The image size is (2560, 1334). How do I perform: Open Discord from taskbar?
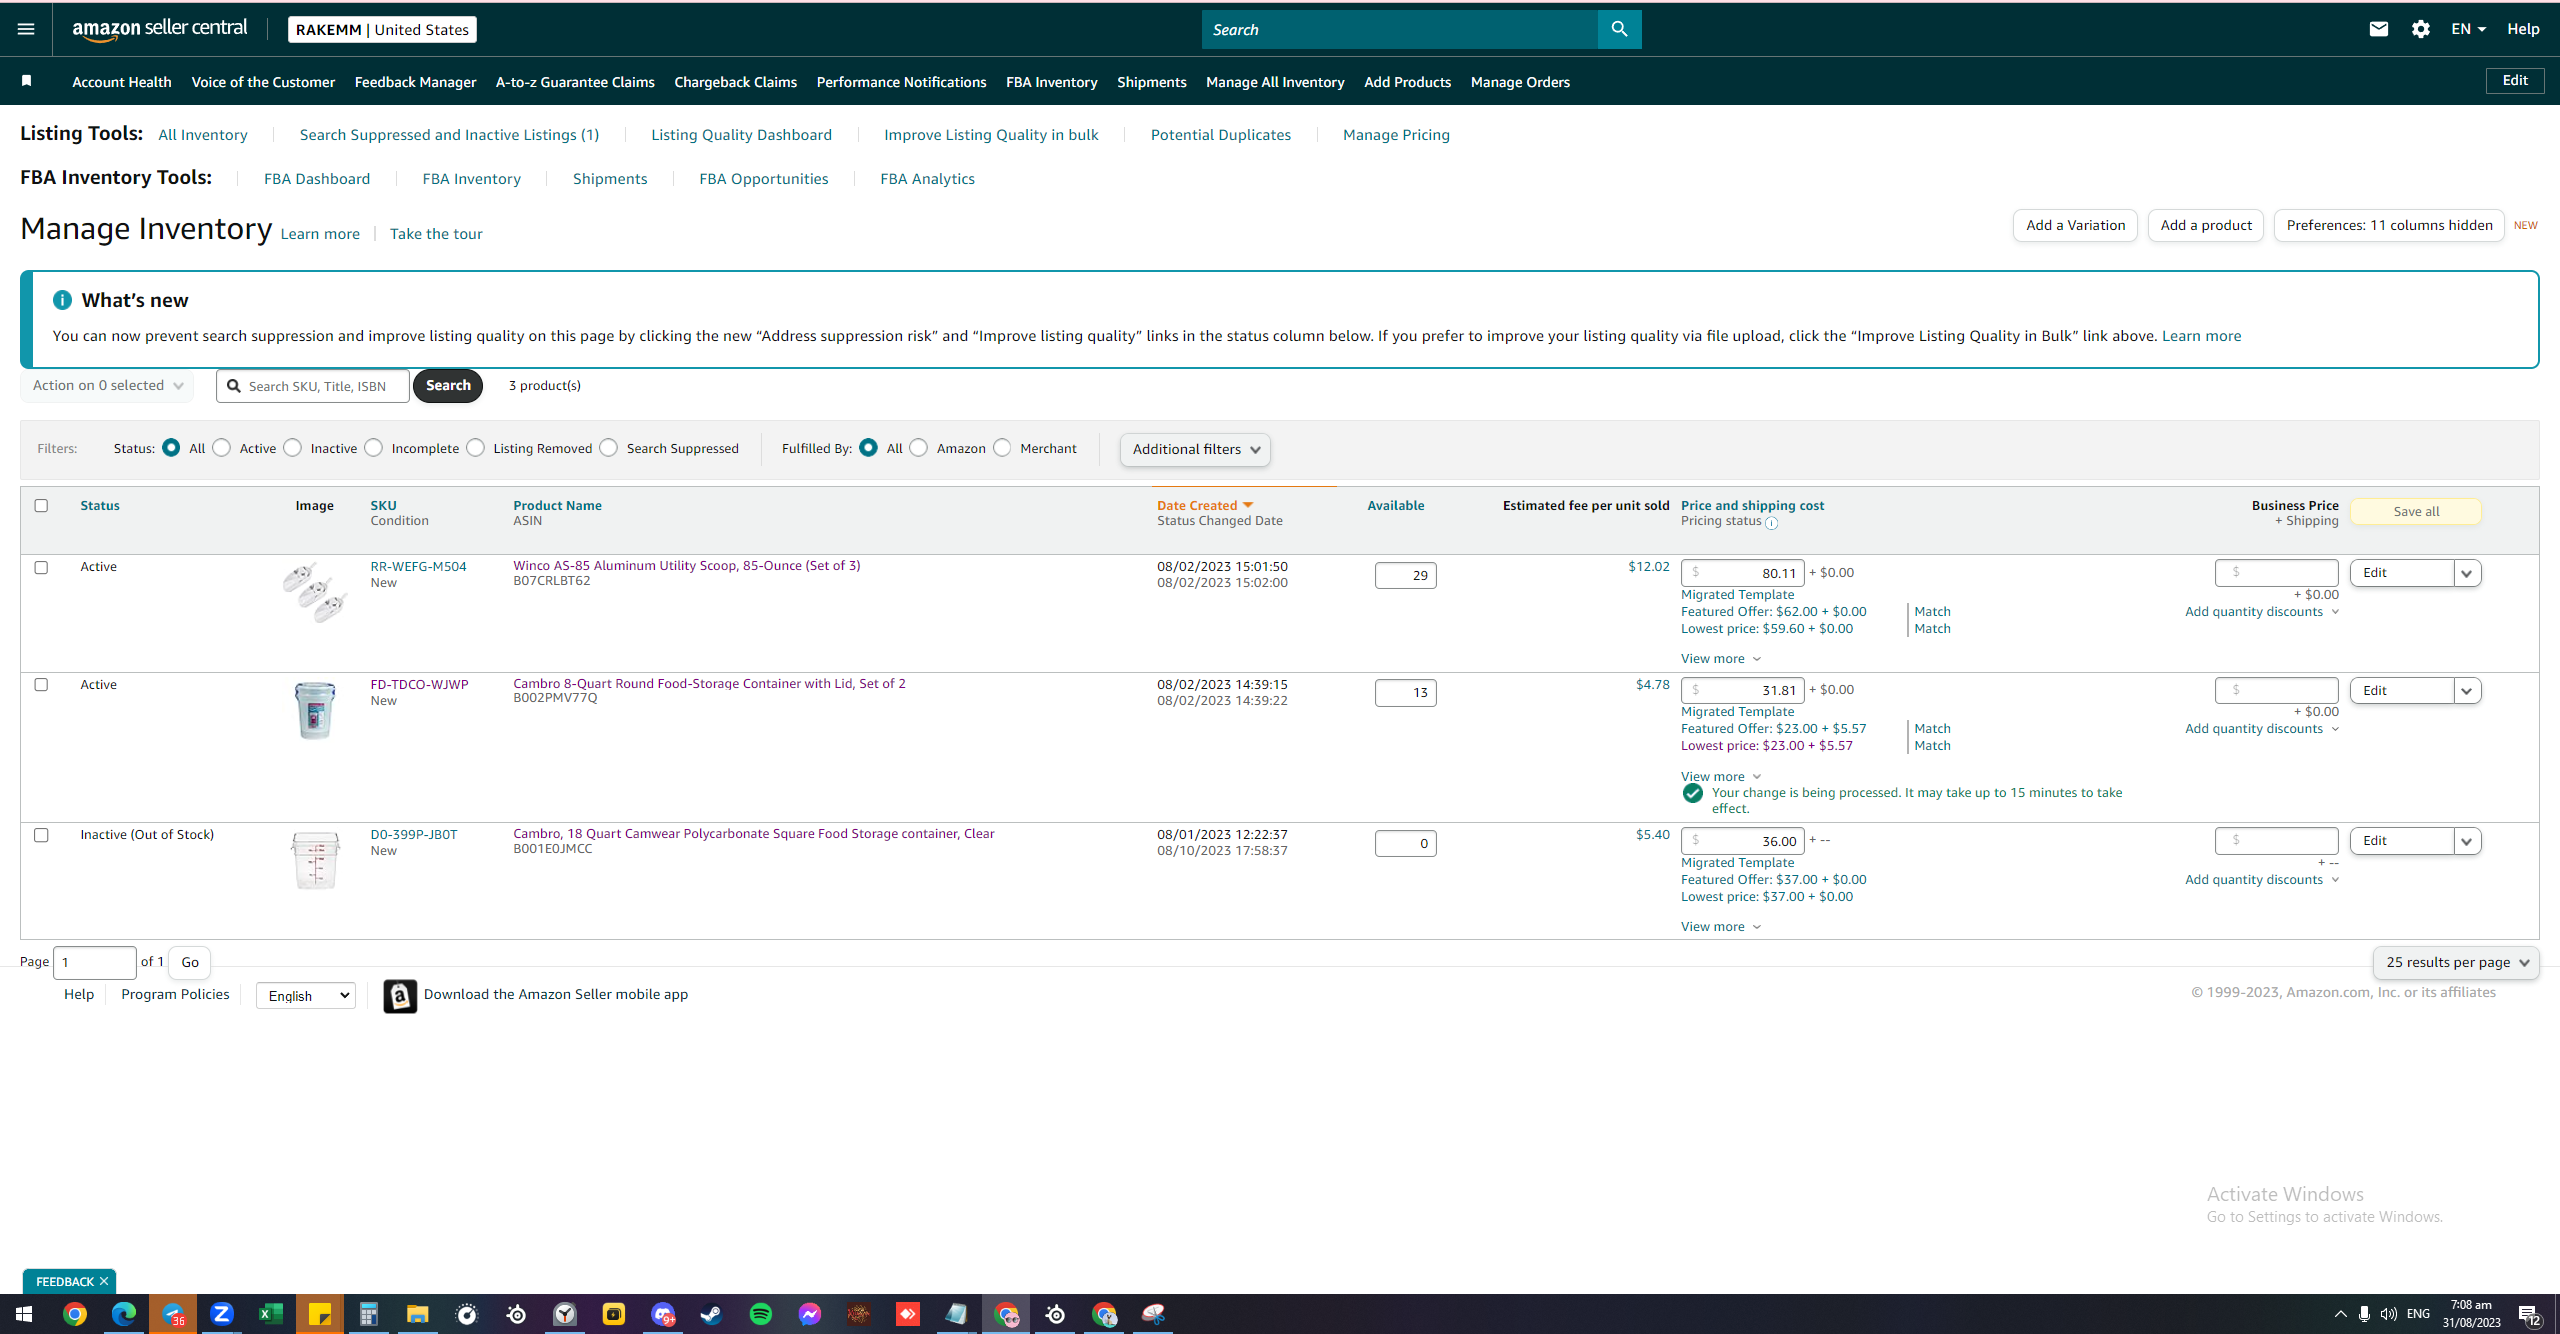coord(663,1314)
